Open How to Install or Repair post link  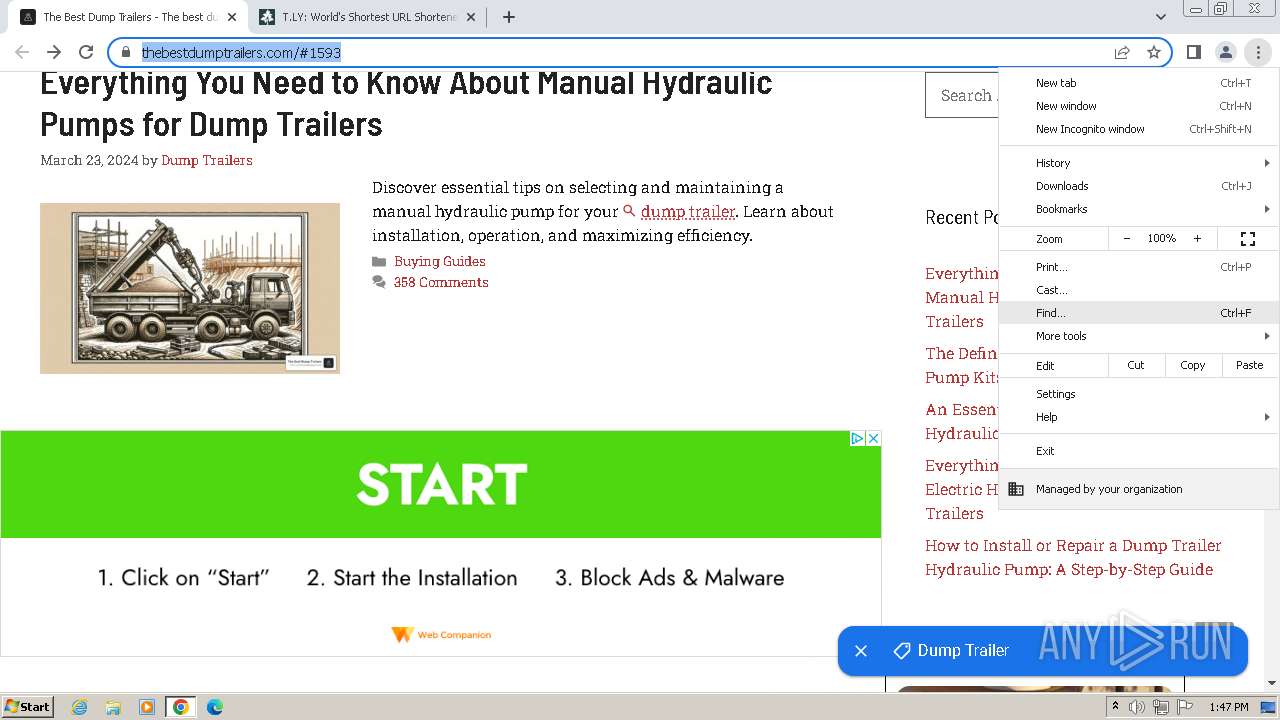(1073, 557)
